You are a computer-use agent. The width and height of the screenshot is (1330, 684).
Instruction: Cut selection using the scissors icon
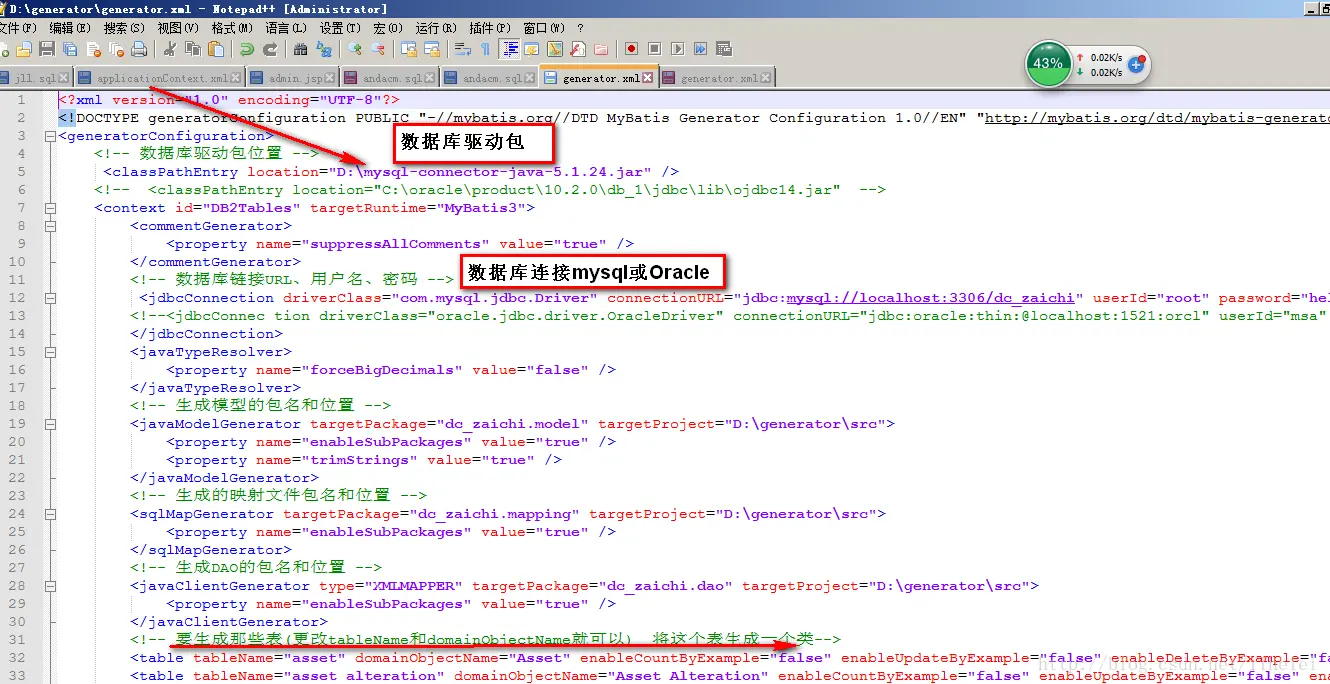tap(169, 48)
